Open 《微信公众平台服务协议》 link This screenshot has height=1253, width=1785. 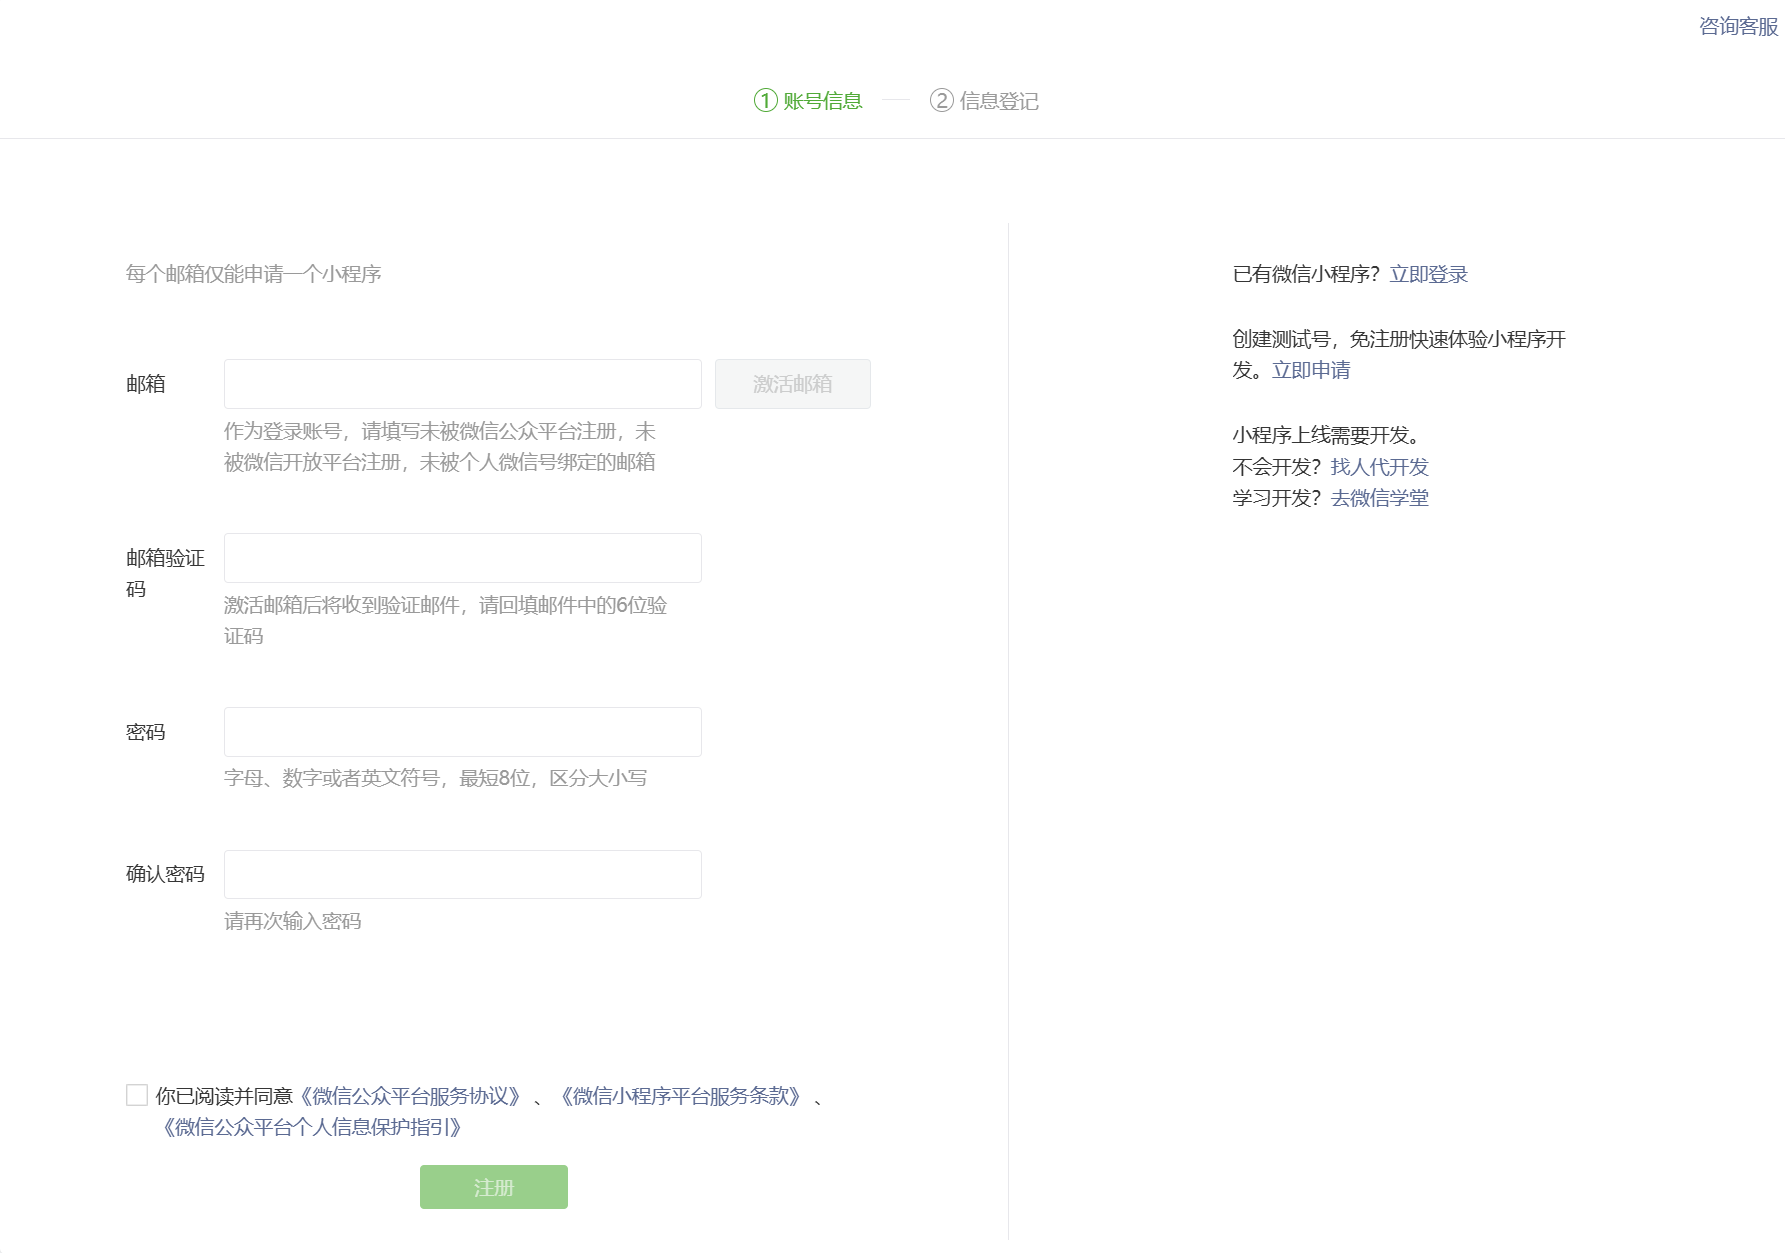410,1096
